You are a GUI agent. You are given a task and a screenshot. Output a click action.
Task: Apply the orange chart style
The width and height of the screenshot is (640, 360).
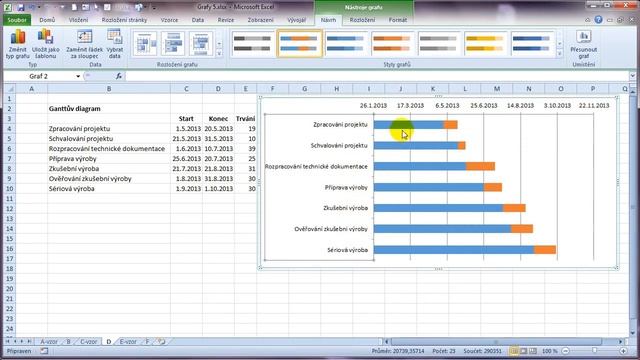pos(392,43)
